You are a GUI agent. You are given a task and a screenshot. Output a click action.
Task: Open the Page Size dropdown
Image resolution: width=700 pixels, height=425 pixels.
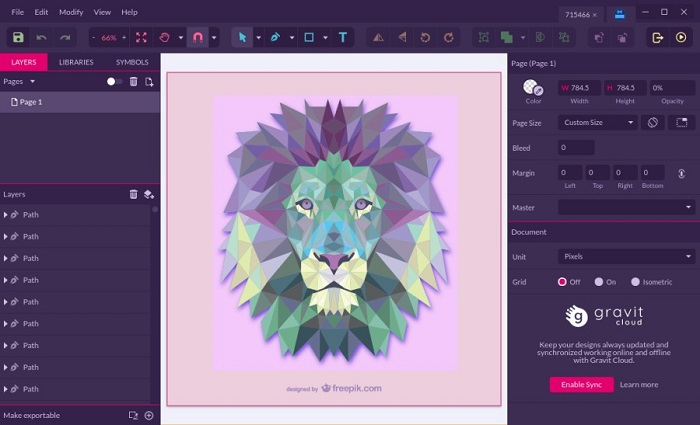click(x=597, y=122)
